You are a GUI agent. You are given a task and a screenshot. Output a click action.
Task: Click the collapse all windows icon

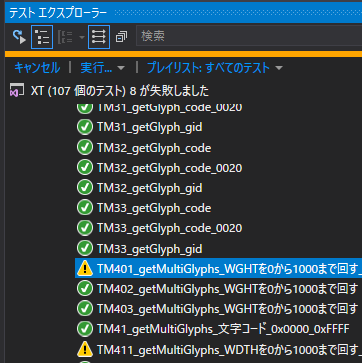[x=121, y=37]
